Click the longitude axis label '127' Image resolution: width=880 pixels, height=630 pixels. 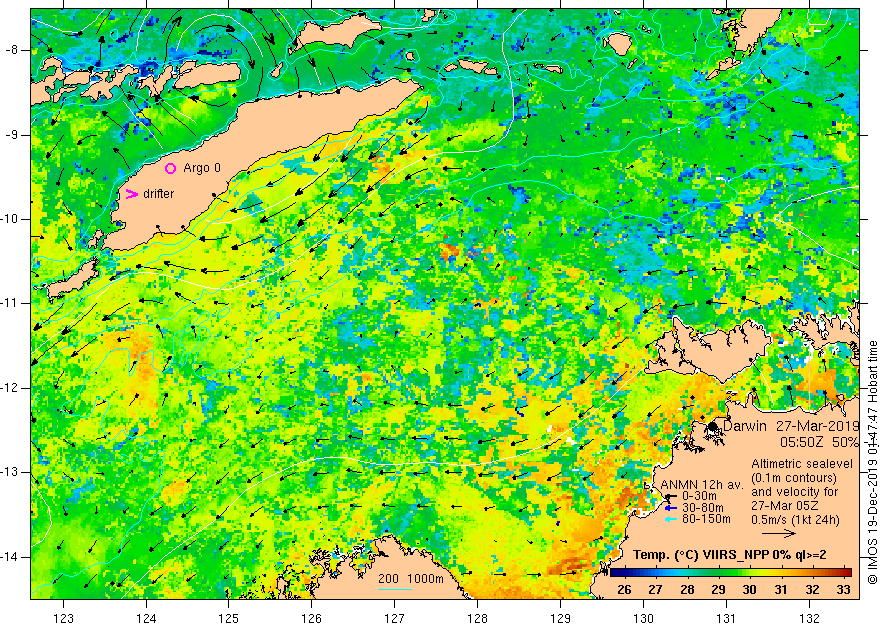(x=395, y=618)
